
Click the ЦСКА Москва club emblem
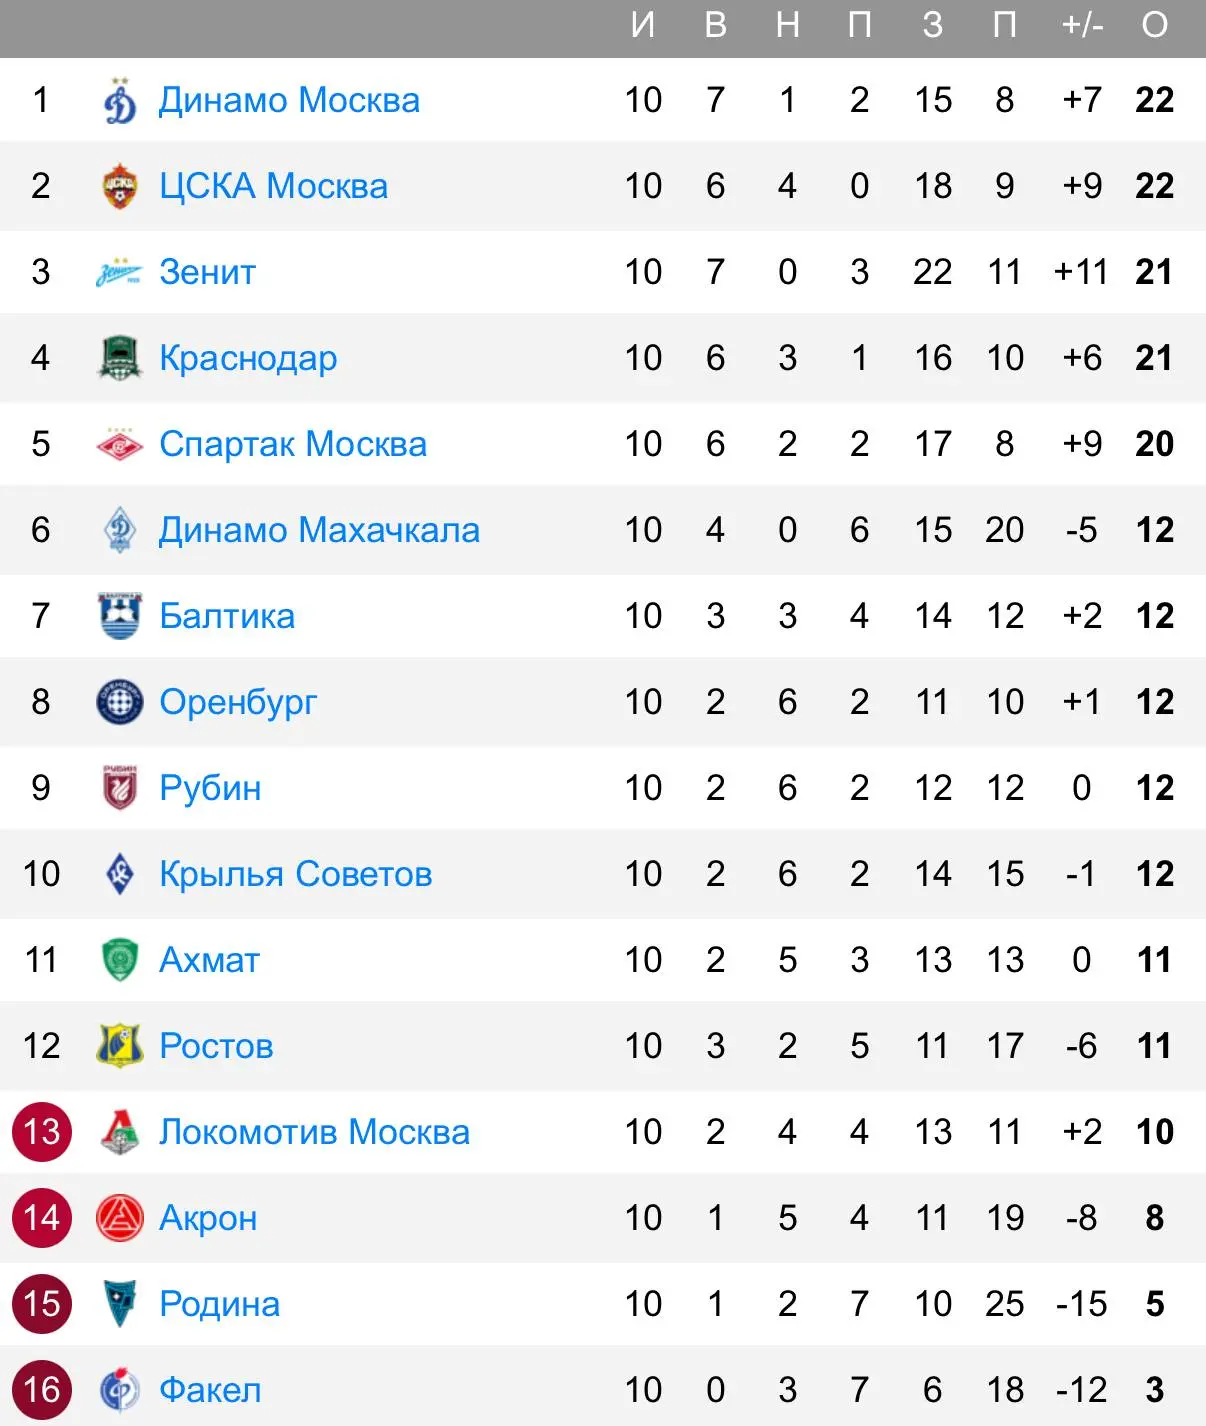(x=120, y=186)
